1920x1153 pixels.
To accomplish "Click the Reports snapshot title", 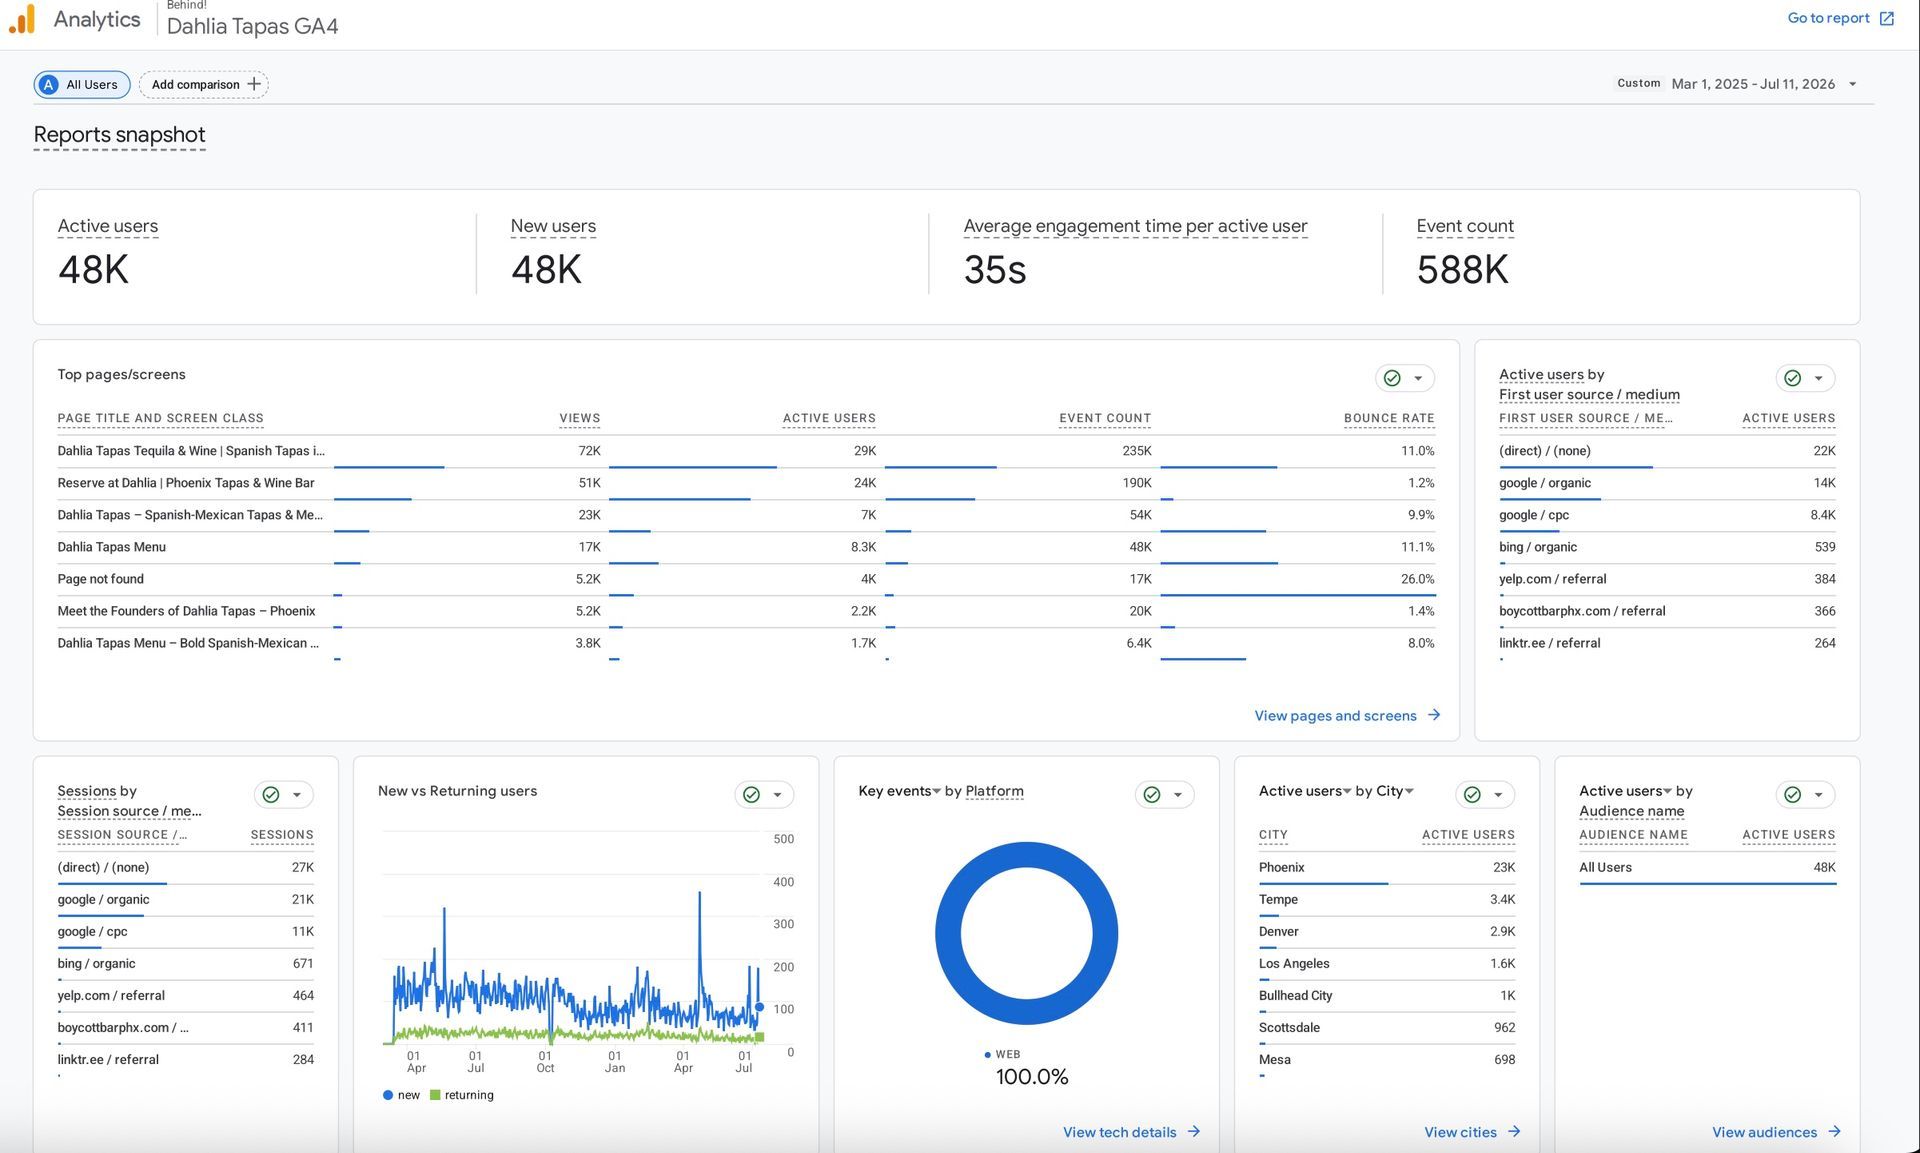I will [x=119, y=134].
